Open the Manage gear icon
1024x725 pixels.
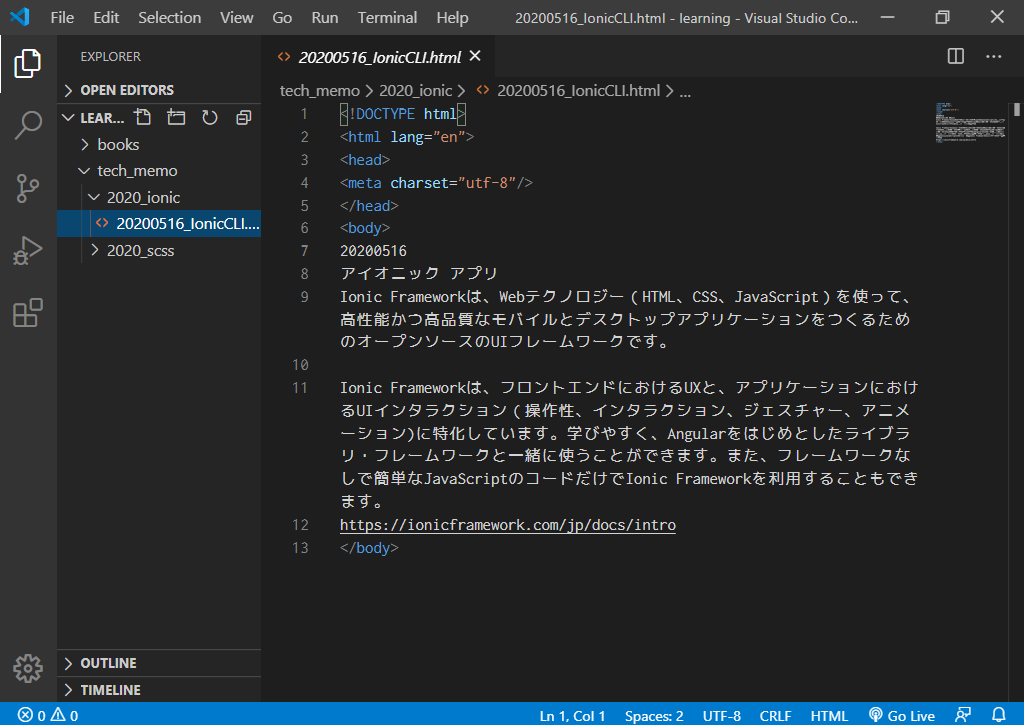[27, 668]
